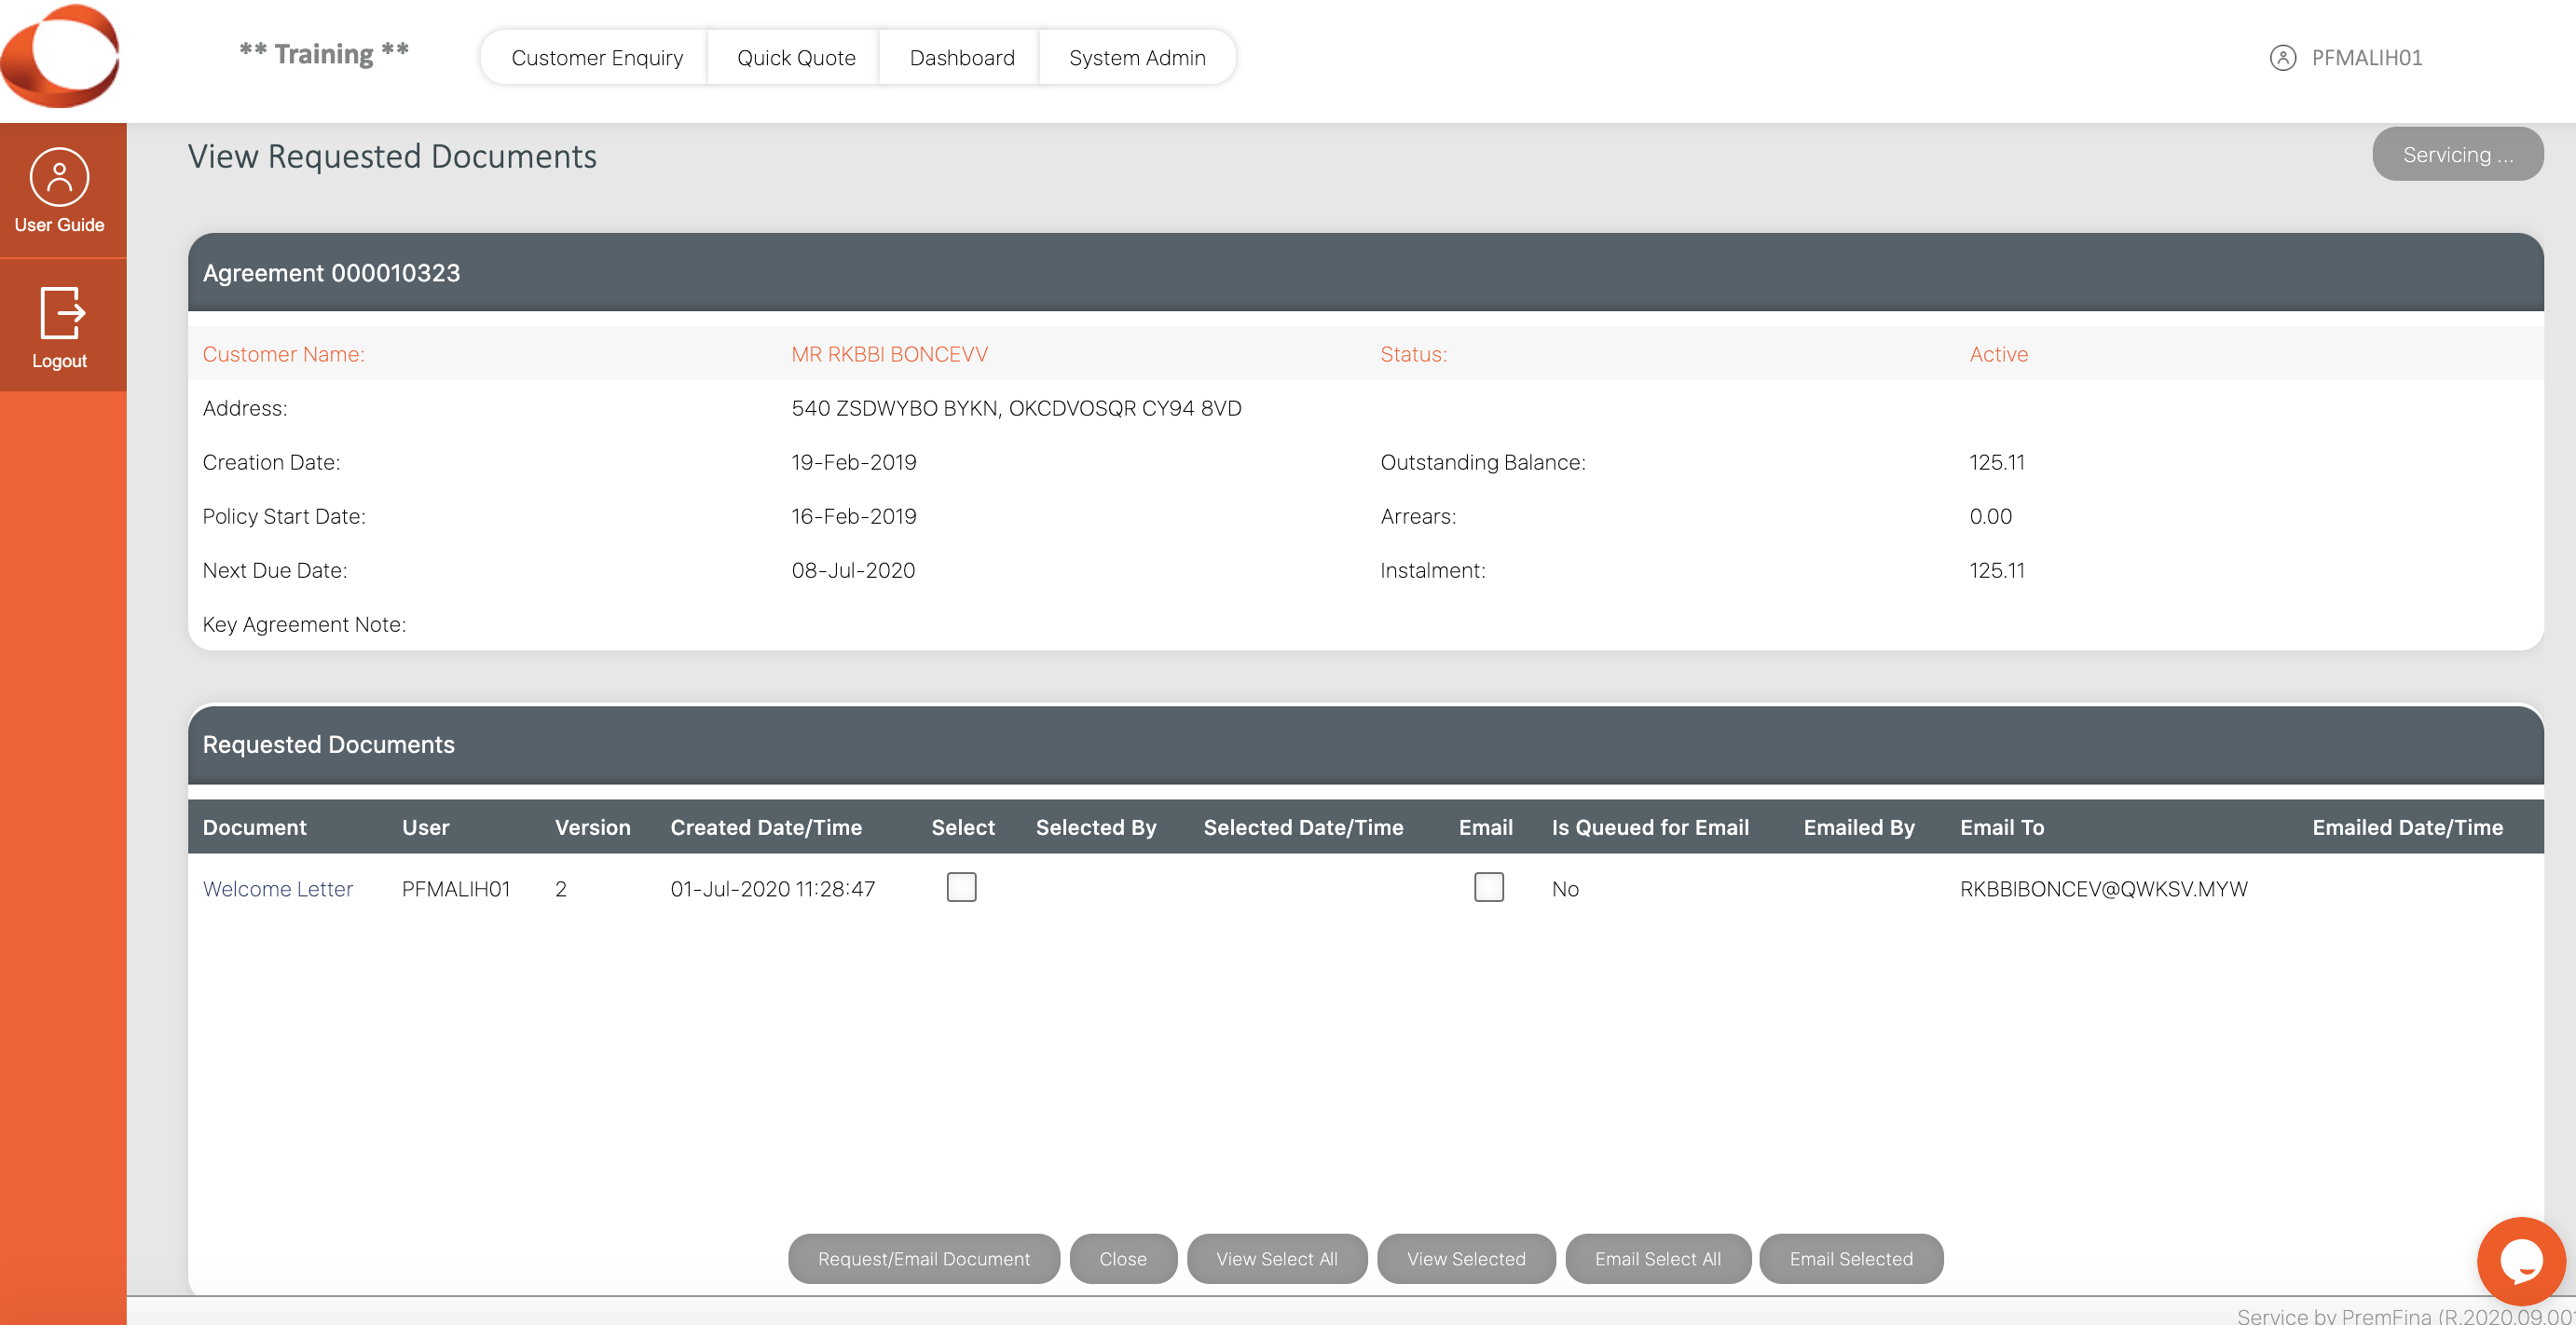The width and height of the screenshot is (2576, 1325).
Task: Open the User Guide icon
Action: tap(59, 178)
